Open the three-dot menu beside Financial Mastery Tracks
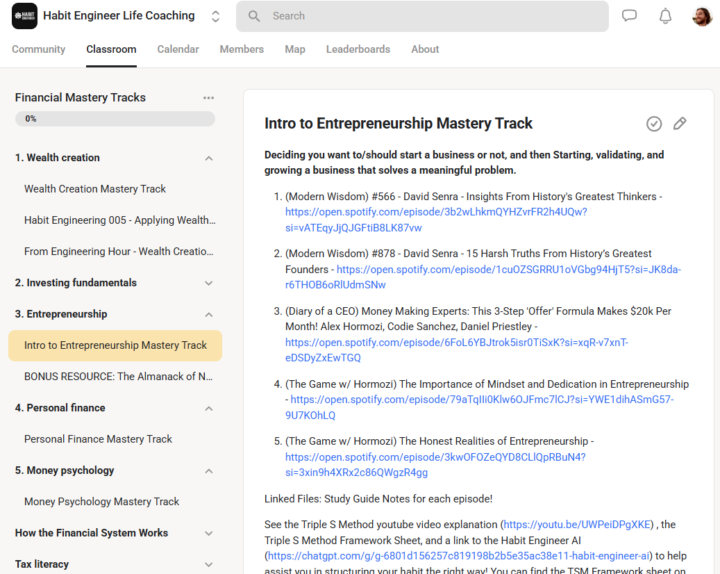This screenshot has width=720, height=574. point(208,98)
